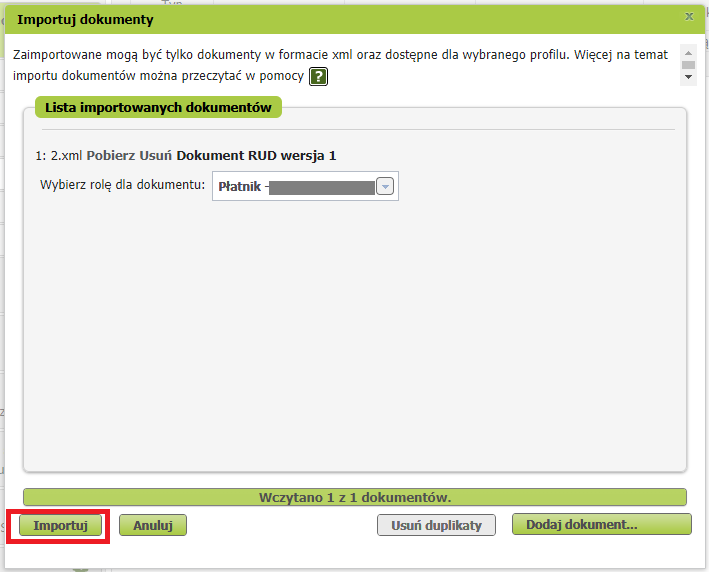
Task: Click the Importuj dokumenty title bar
Action: click(x=355, y=19)
